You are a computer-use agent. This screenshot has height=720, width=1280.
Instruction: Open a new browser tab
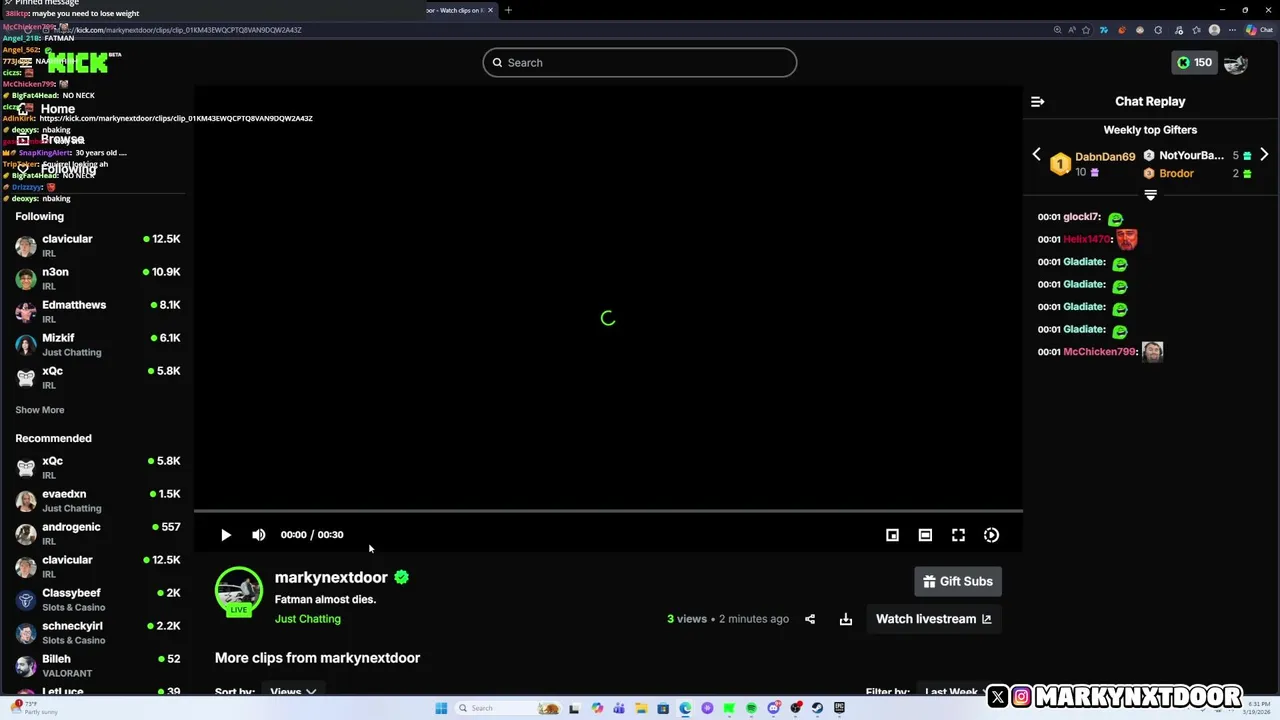[508, 10]
